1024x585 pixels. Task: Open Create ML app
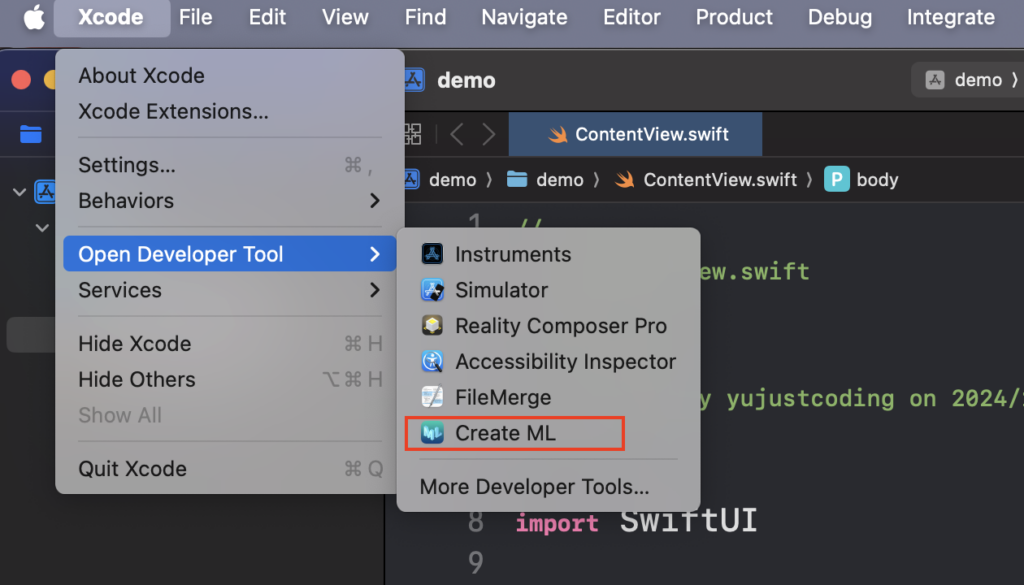pos(505,433)
